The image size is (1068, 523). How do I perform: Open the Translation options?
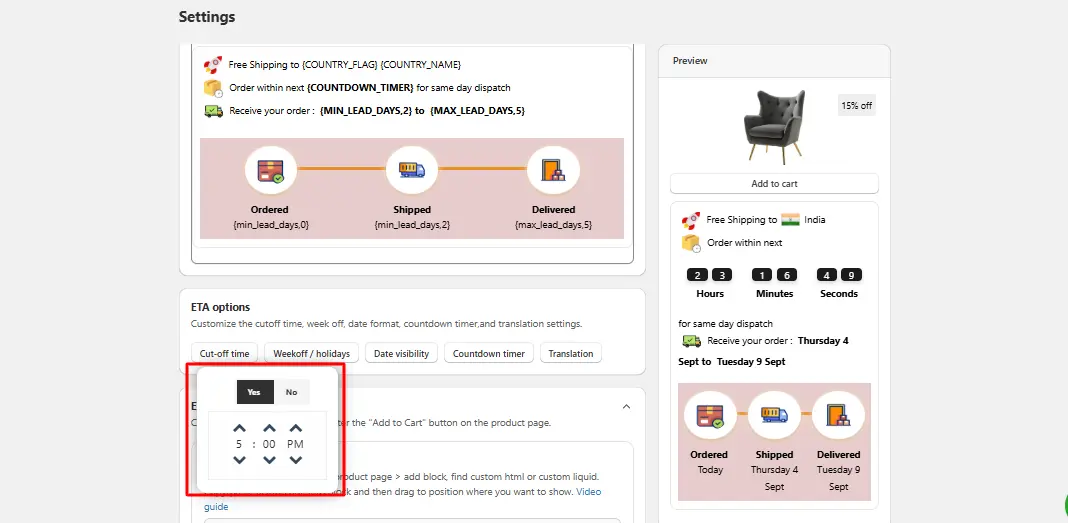571,353
